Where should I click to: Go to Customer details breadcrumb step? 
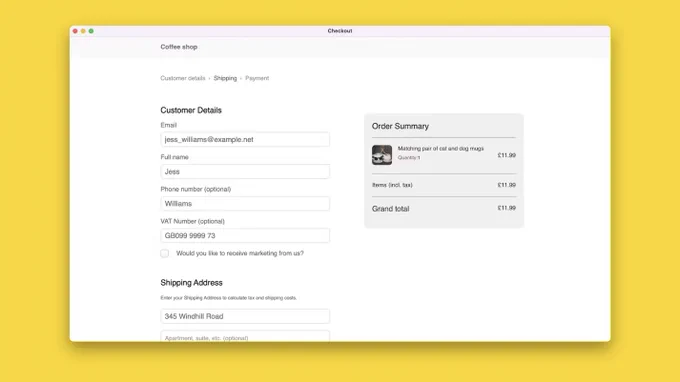pos(183,78)
